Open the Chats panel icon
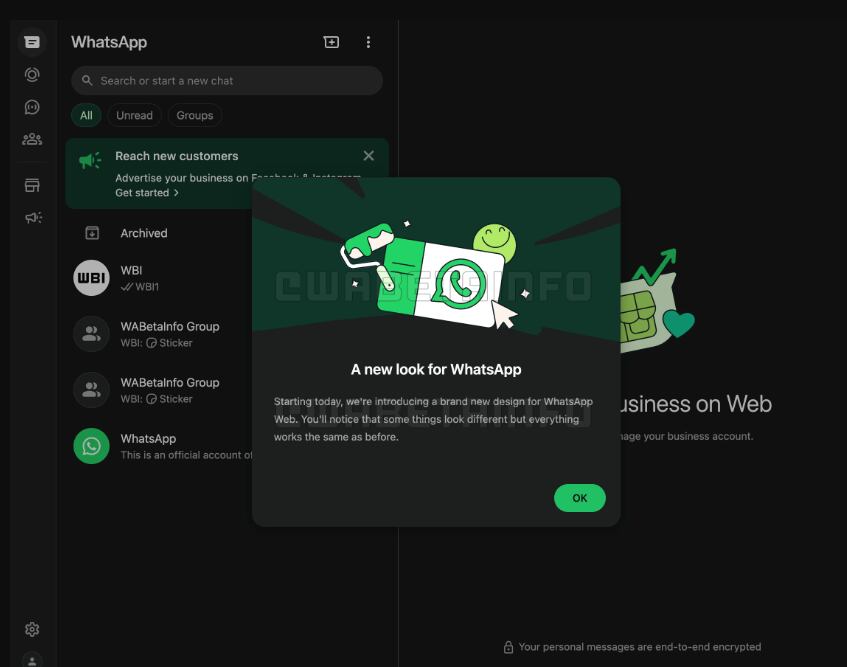Viewport: 847px width, 667px height. pos(32,41)
